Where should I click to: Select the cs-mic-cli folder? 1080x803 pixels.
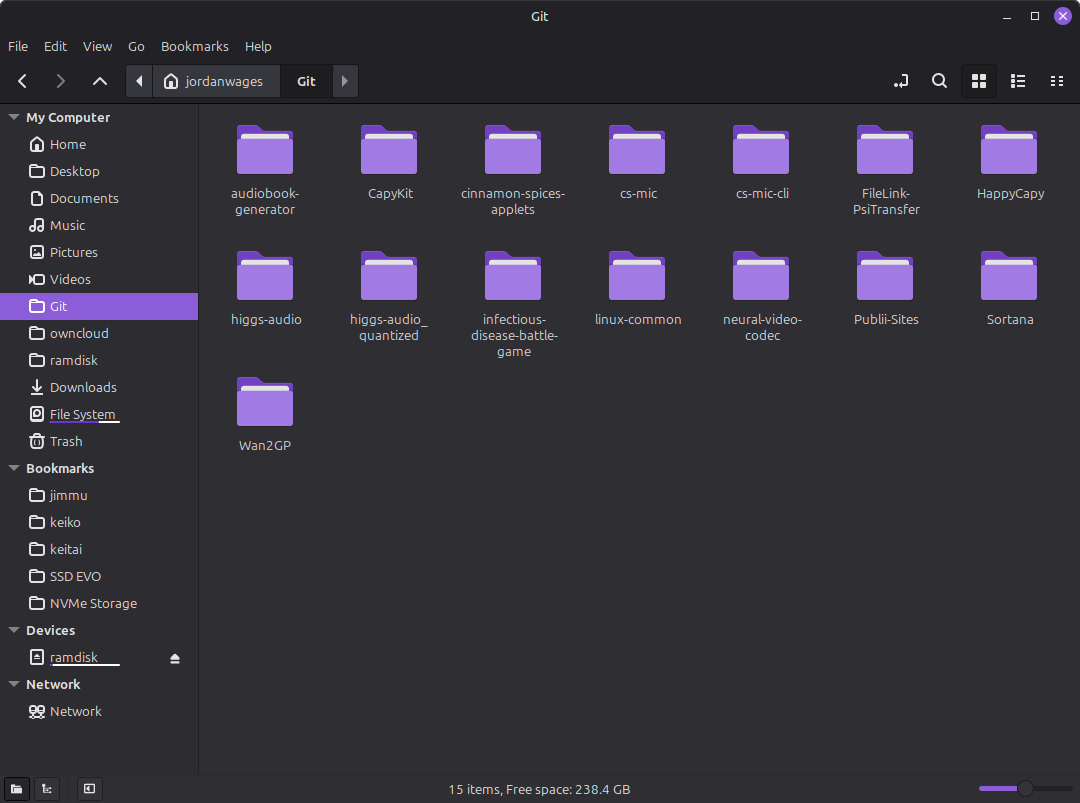(x=761, y=163)
